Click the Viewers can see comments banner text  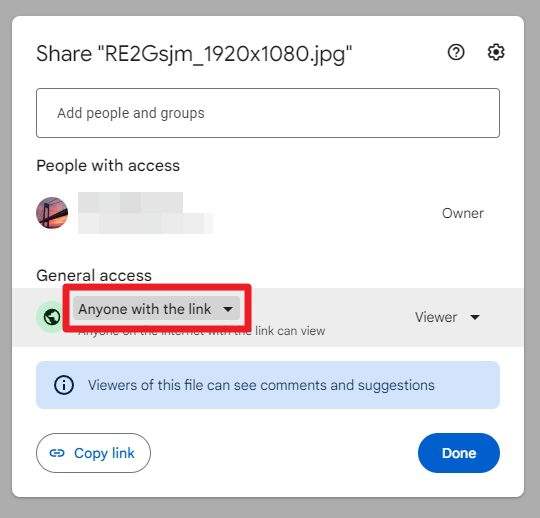pos(261,385)
